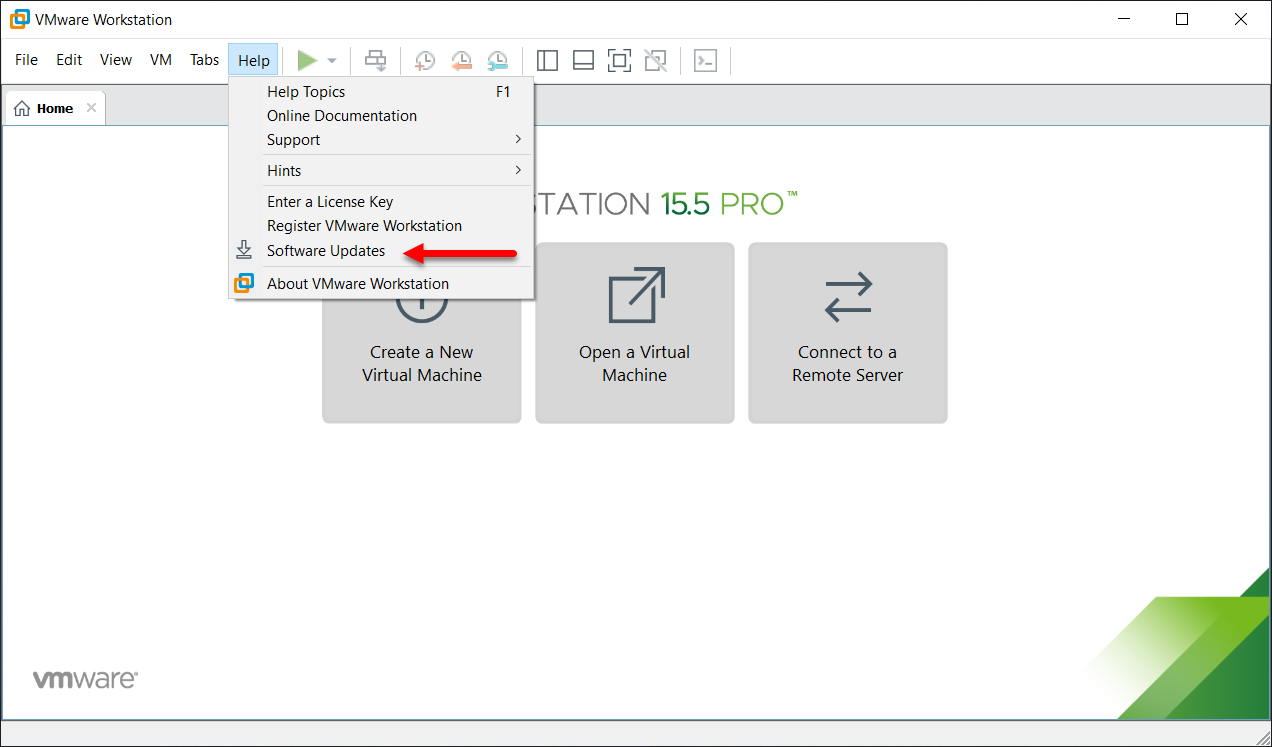Click the Connect to a Remote Server arrows icon
This screenshot has height=747, width=1272.
pos(848,299)
